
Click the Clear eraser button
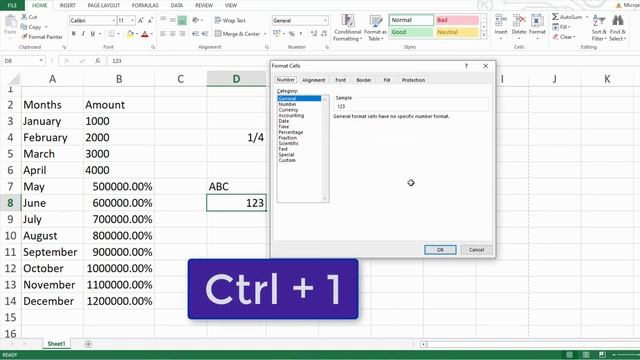tap(564, 37)
